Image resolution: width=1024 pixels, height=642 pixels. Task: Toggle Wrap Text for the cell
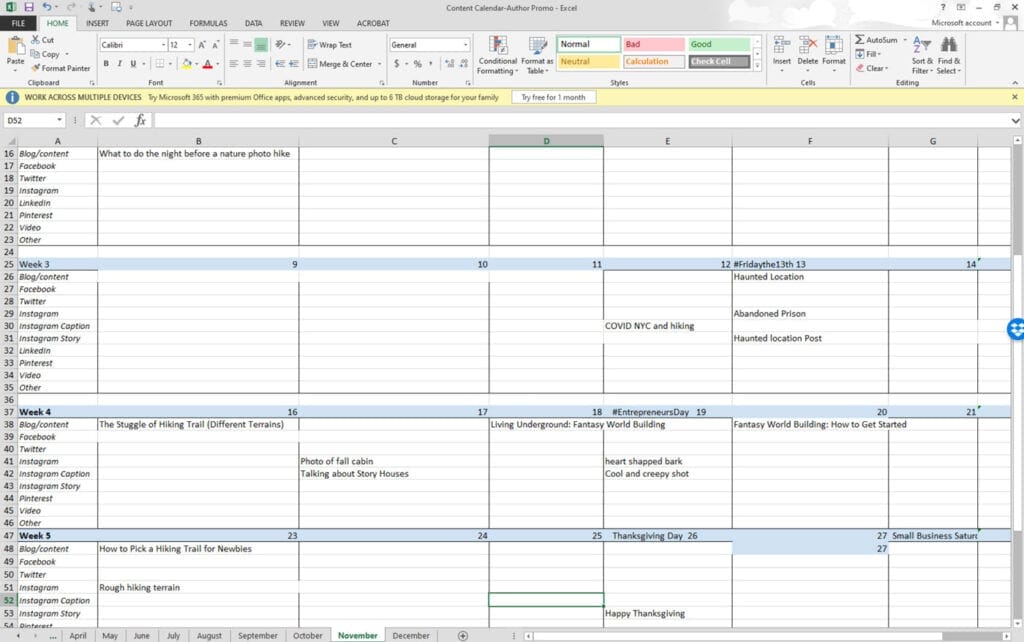tap(329, 45)
